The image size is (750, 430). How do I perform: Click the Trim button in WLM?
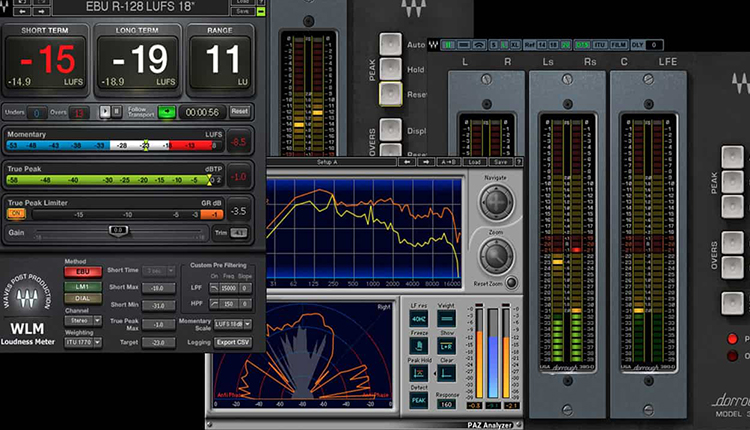239,233
